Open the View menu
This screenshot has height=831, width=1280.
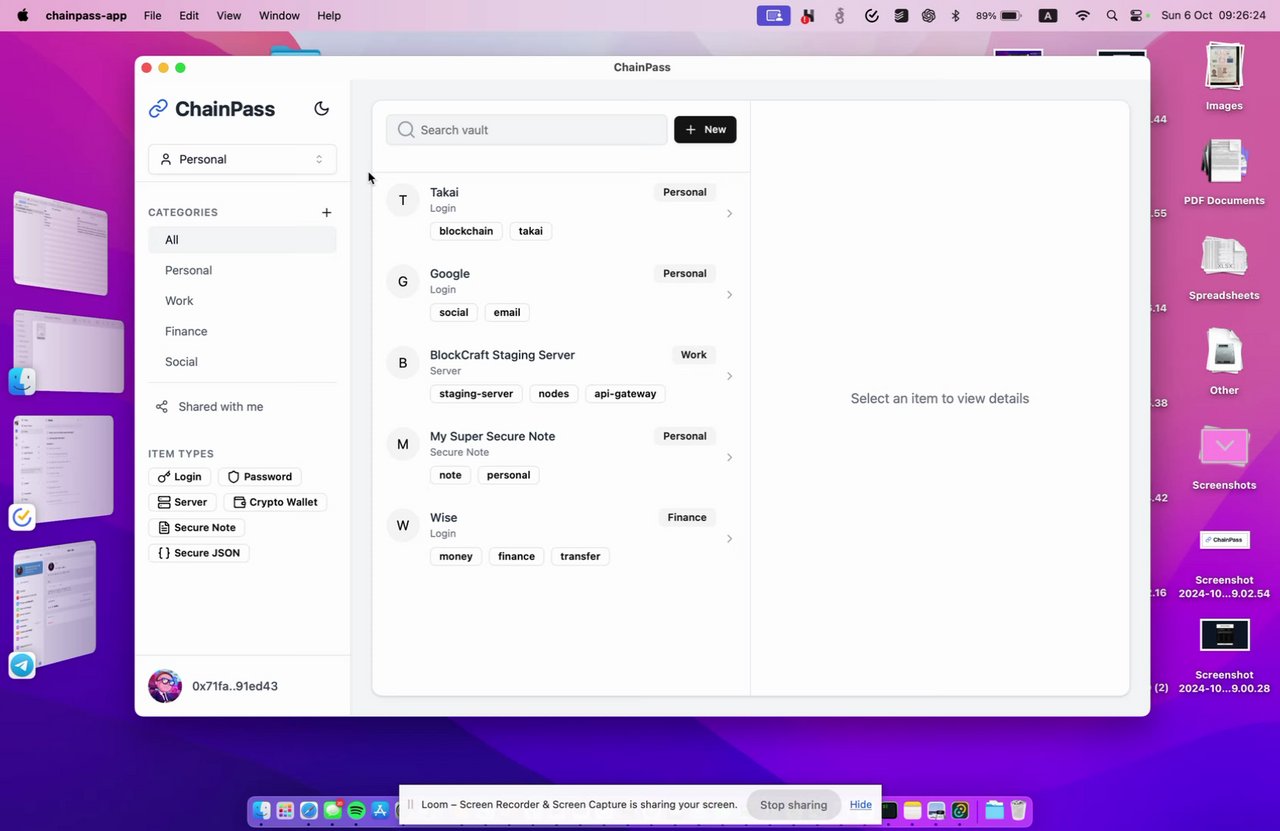click(x=229, y=16)
